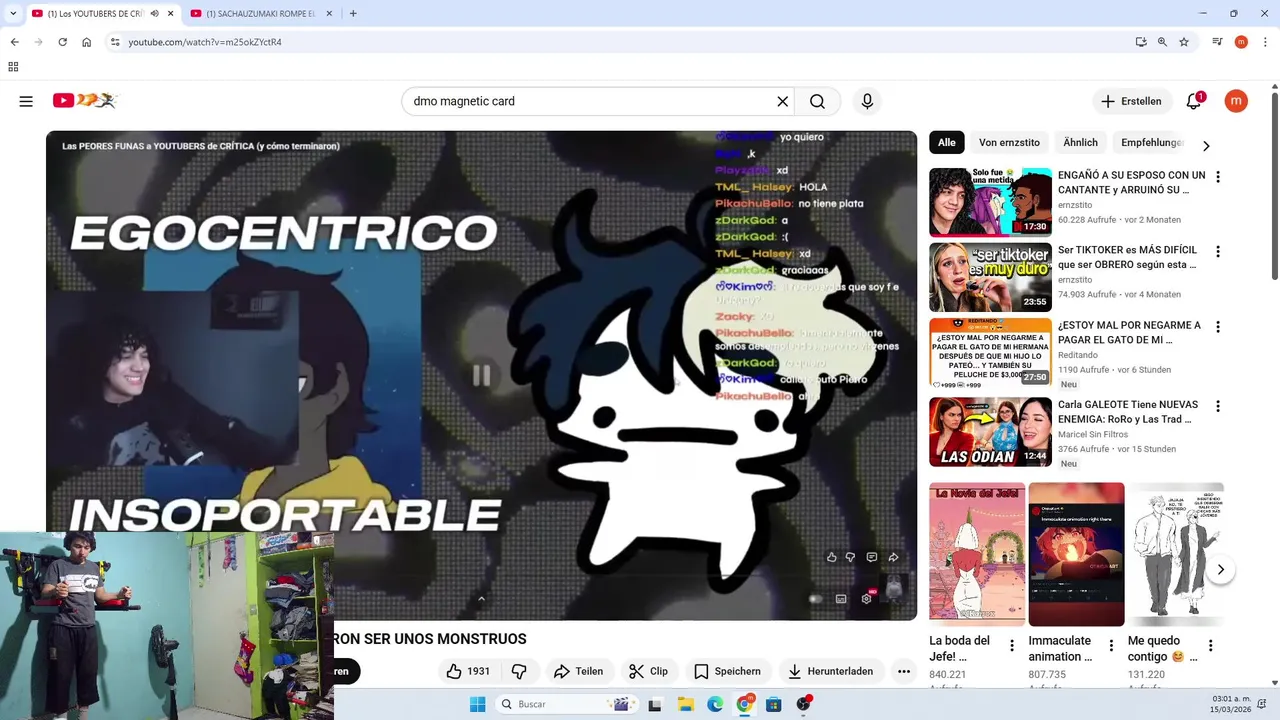
Task: Mute the 'Los YOUTUBERS DE CRÍ' tab audio
Action: pos(155,14)
